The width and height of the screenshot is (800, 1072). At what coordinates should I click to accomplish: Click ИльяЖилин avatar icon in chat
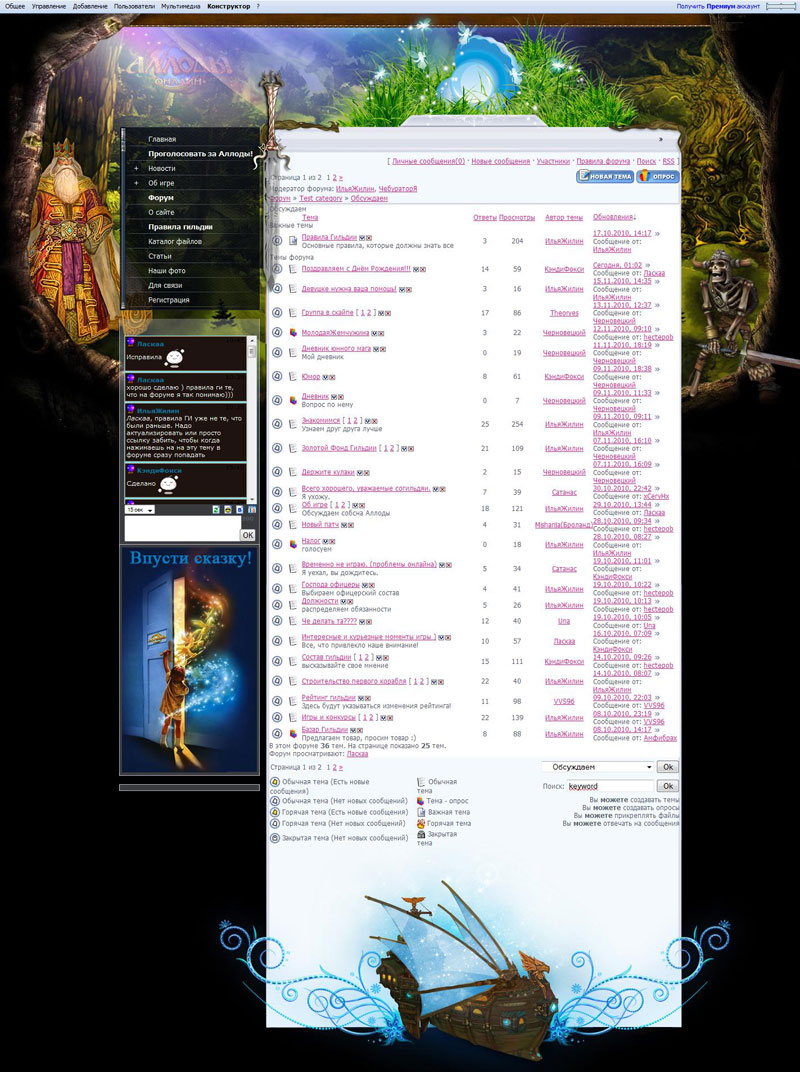pyautogui.click(x=131, y=410)
